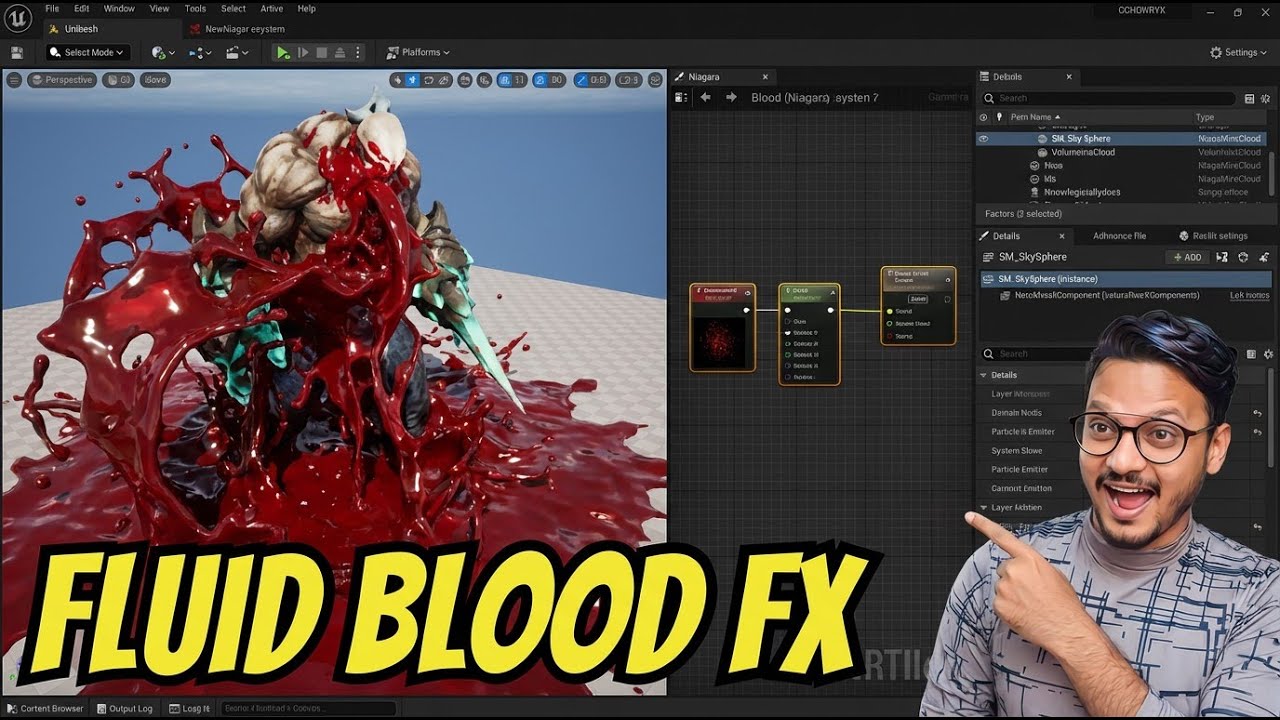Open the Platforms dropdown
Viewport: 1280px width, 720px height.
pos(418,52)
